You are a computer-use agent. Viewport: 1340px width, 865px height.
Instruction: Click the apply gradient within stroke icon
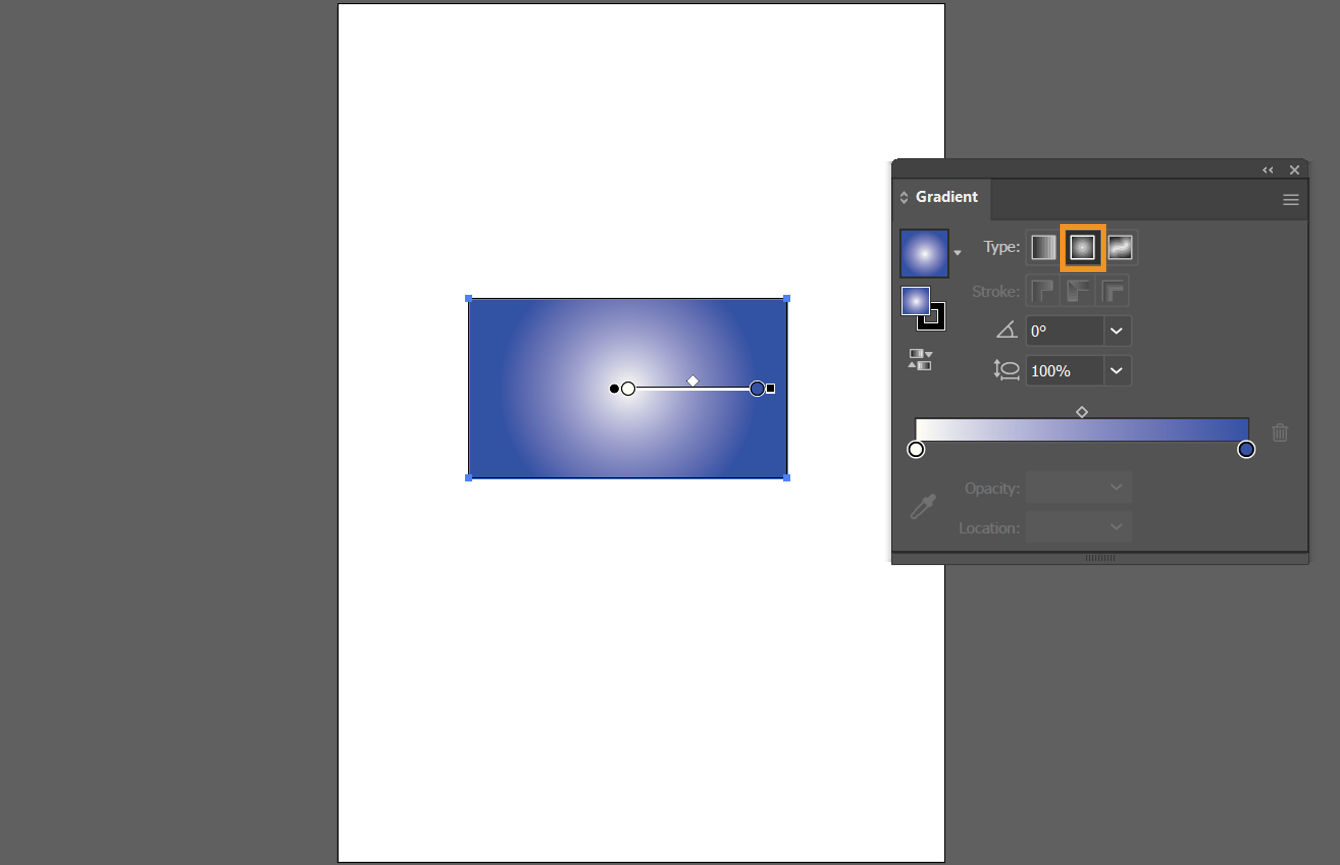[1043, 291]
